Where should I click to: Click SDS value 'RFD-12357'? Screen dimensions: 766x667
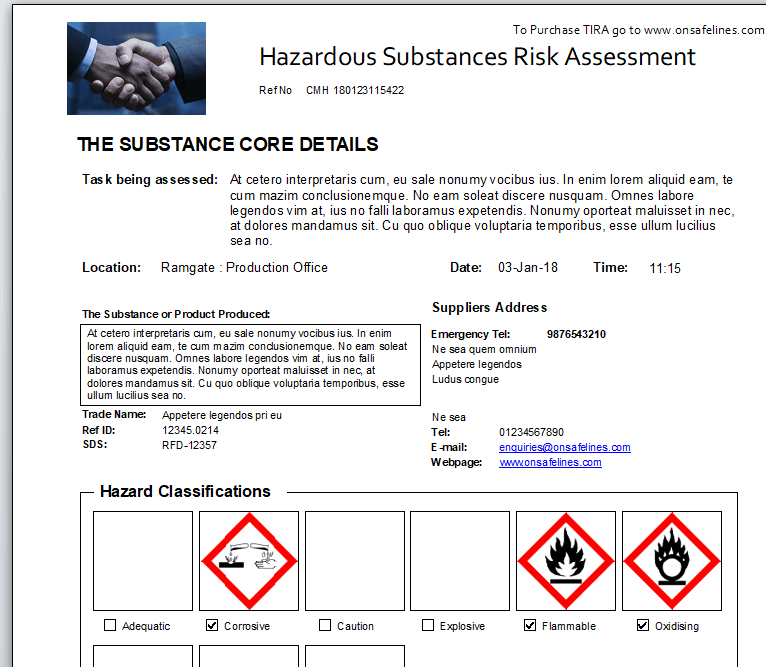pyautogui.click(x=189, y=445)
